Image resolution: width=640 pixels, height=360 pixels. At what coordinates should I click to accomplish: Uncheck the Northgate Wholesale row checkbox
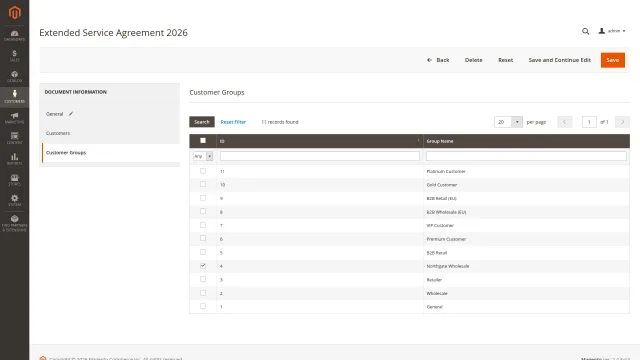pyautogui.click(x=203, y=266)
